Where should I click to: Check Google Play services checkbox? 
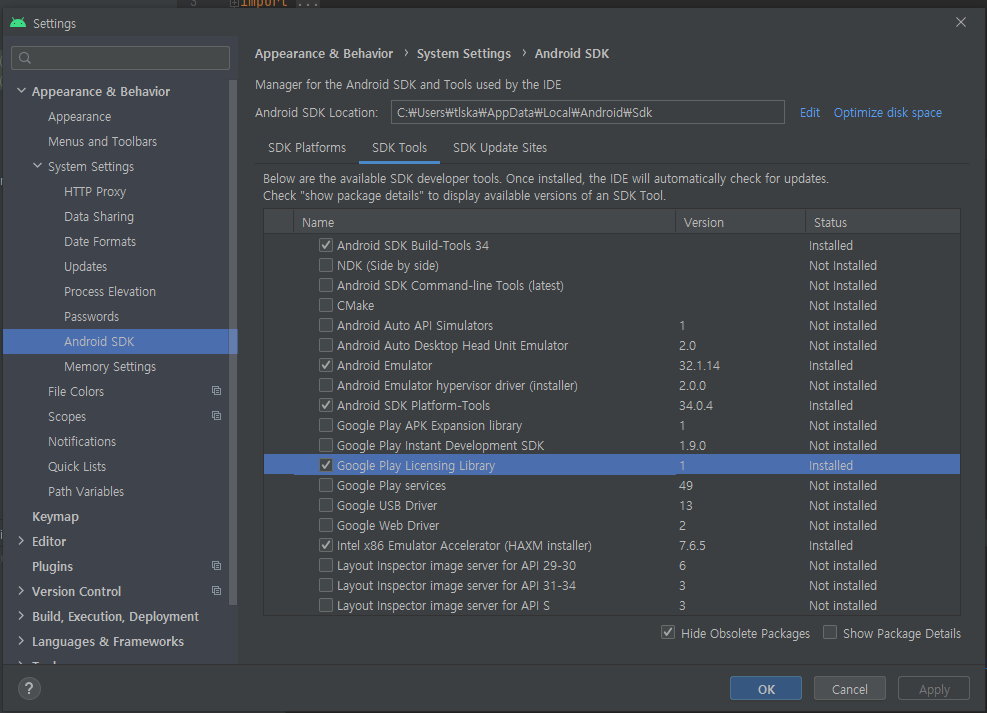(326, 485)
